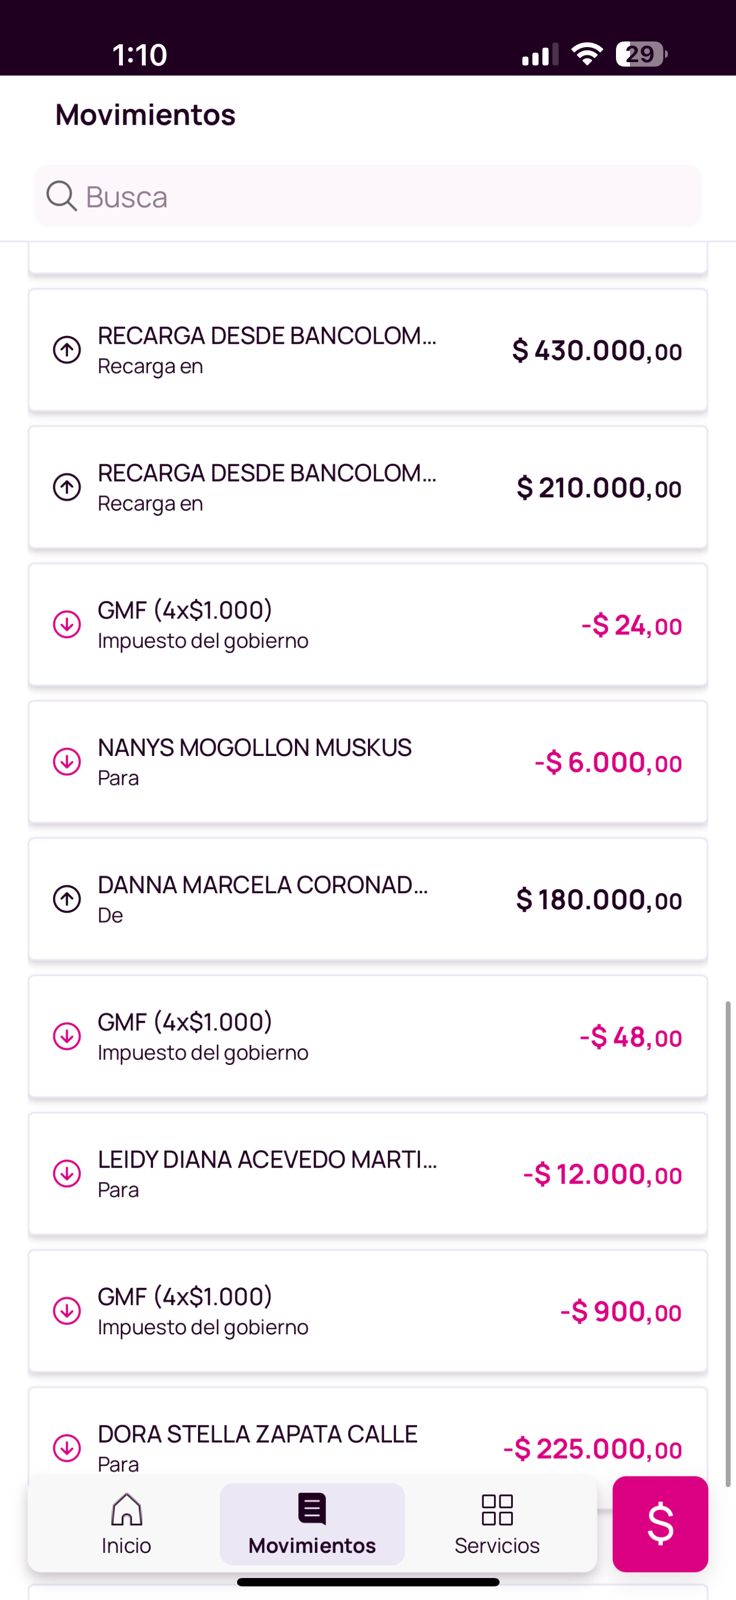
Task: Open the GMF tax entry of -$48
Action: click(368, 1036)
